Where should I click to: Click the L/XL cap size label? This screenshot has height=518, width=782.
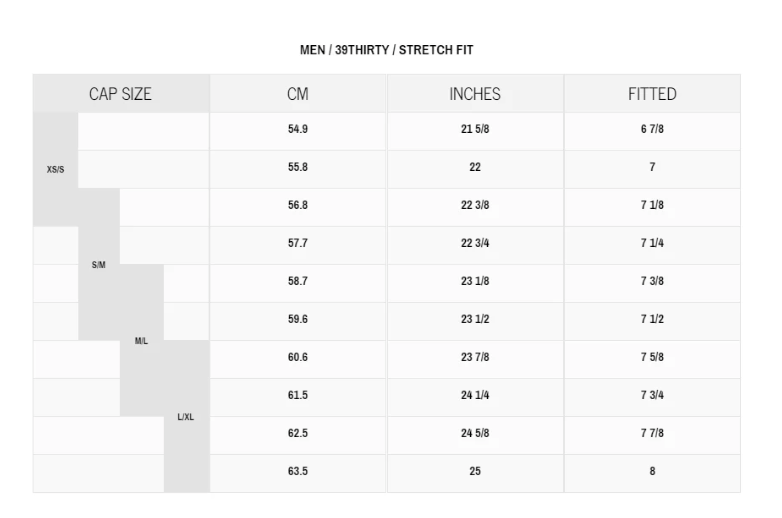click(185, 417)
